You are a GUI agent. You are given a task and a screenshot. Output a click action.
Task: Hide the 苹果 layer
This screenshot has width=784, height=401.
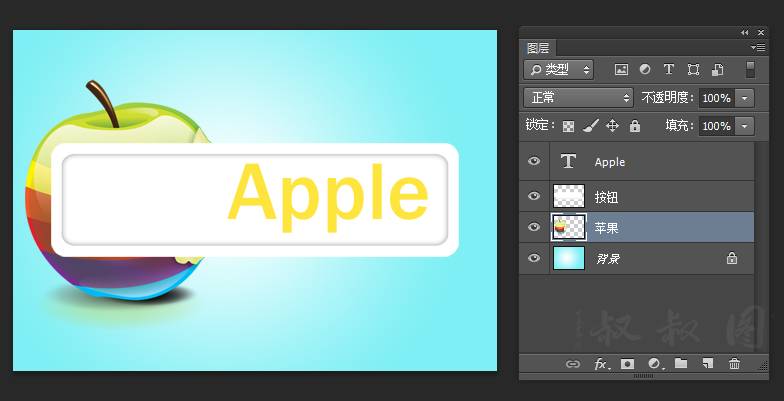(534, 227)
